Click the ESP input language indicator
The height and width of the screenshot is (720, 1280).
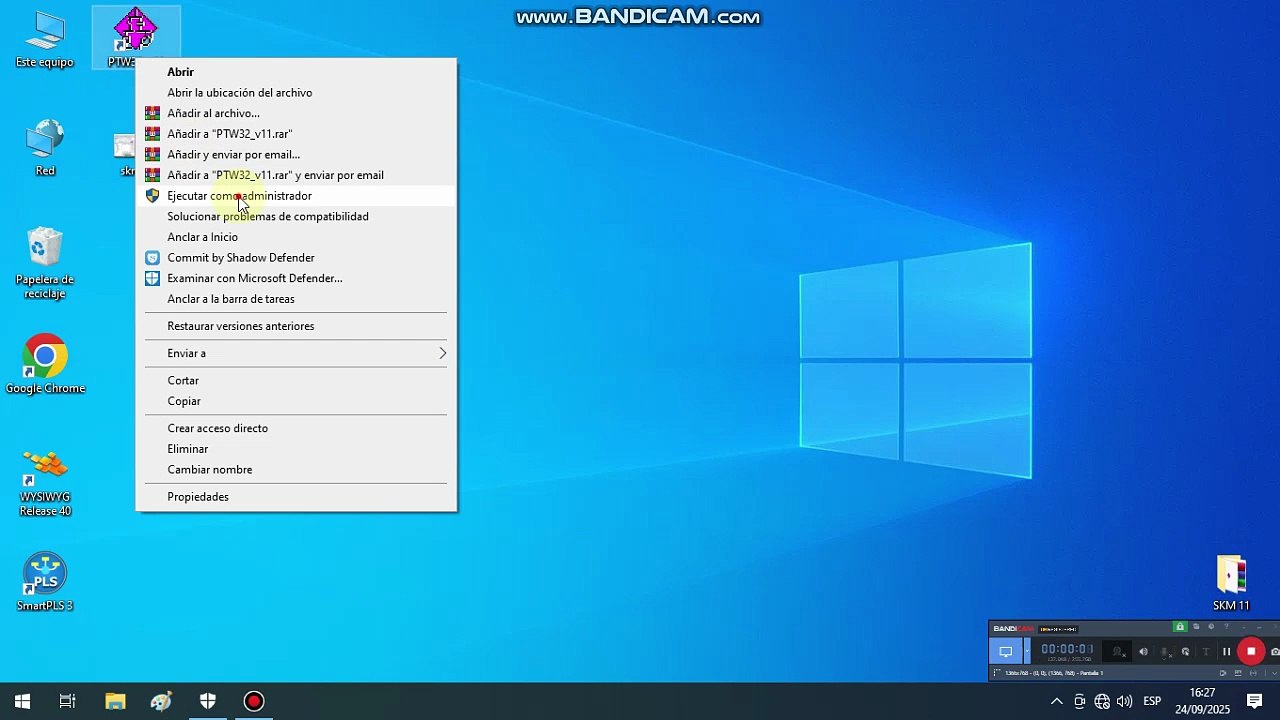coord(1152,702)
